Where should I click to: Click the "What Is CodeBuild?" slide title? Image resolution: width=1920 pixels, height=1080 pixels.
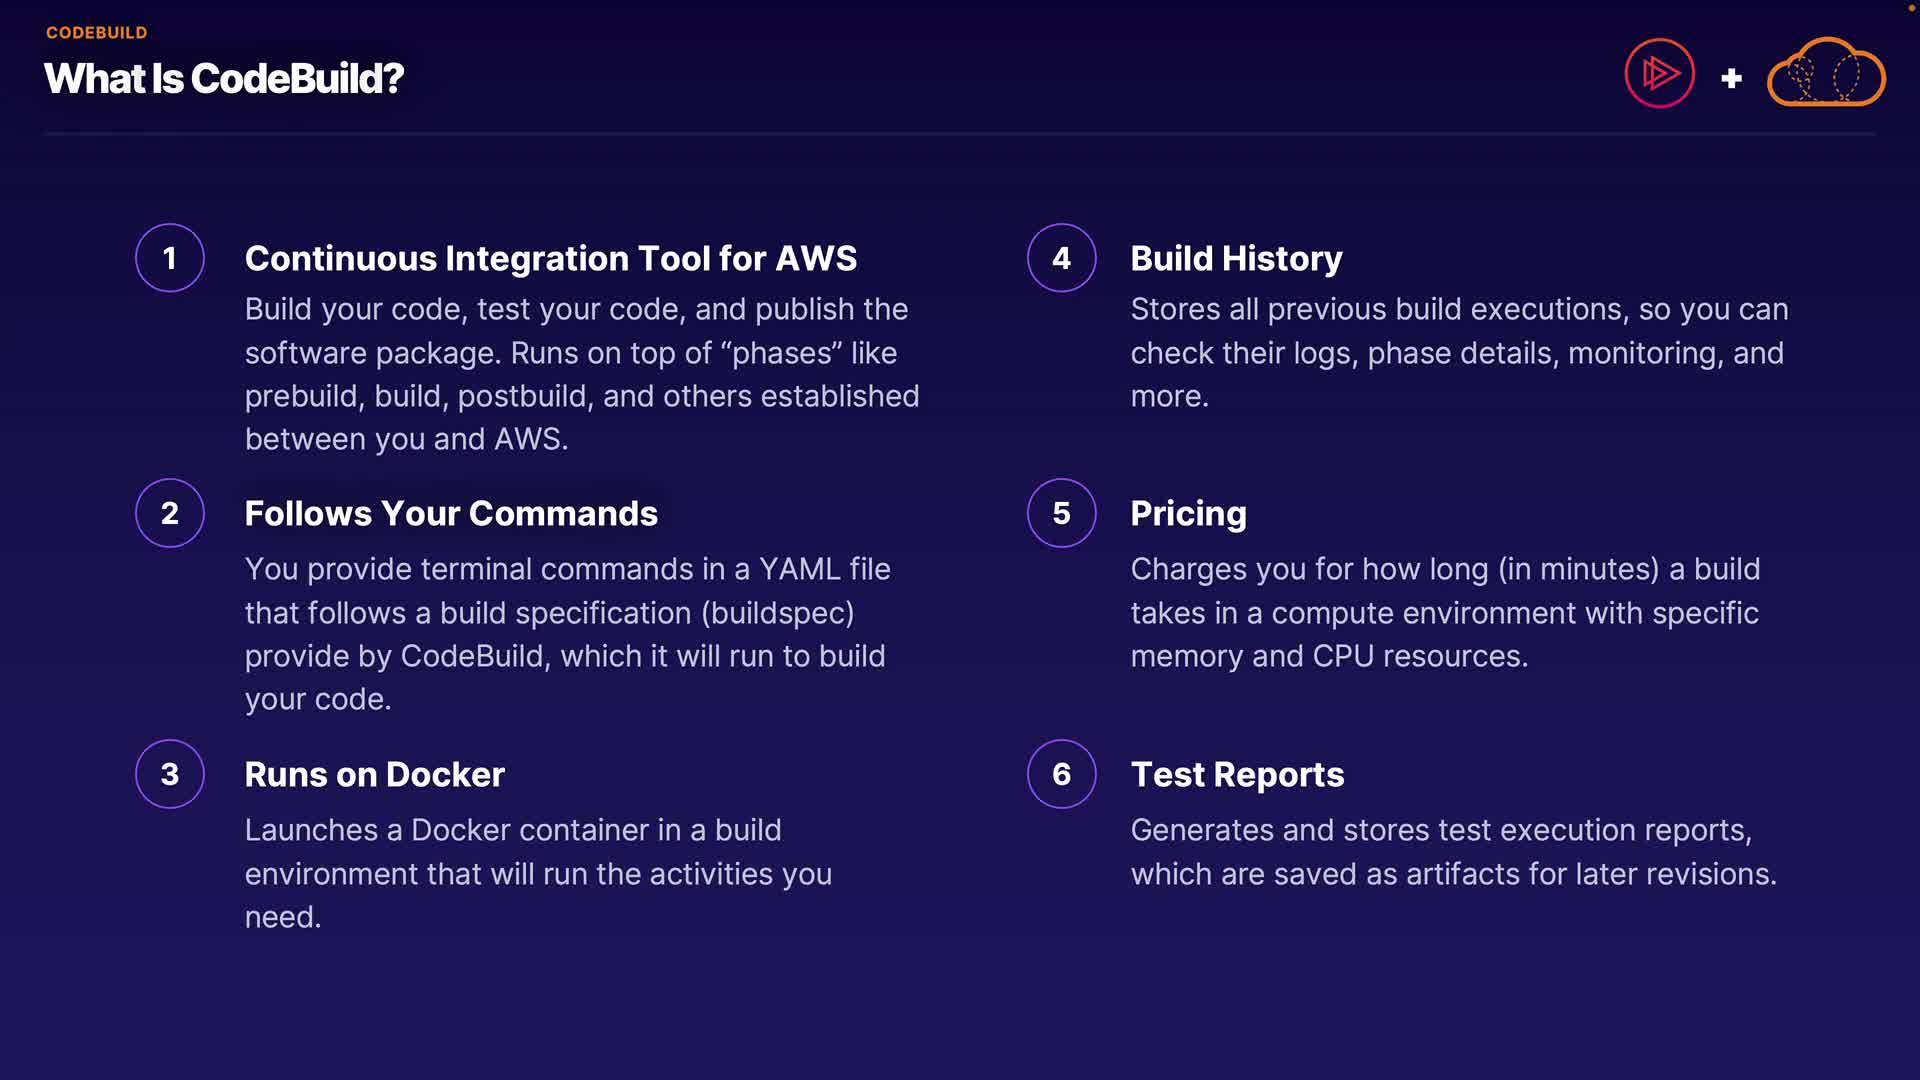click(x=224, y=79)
